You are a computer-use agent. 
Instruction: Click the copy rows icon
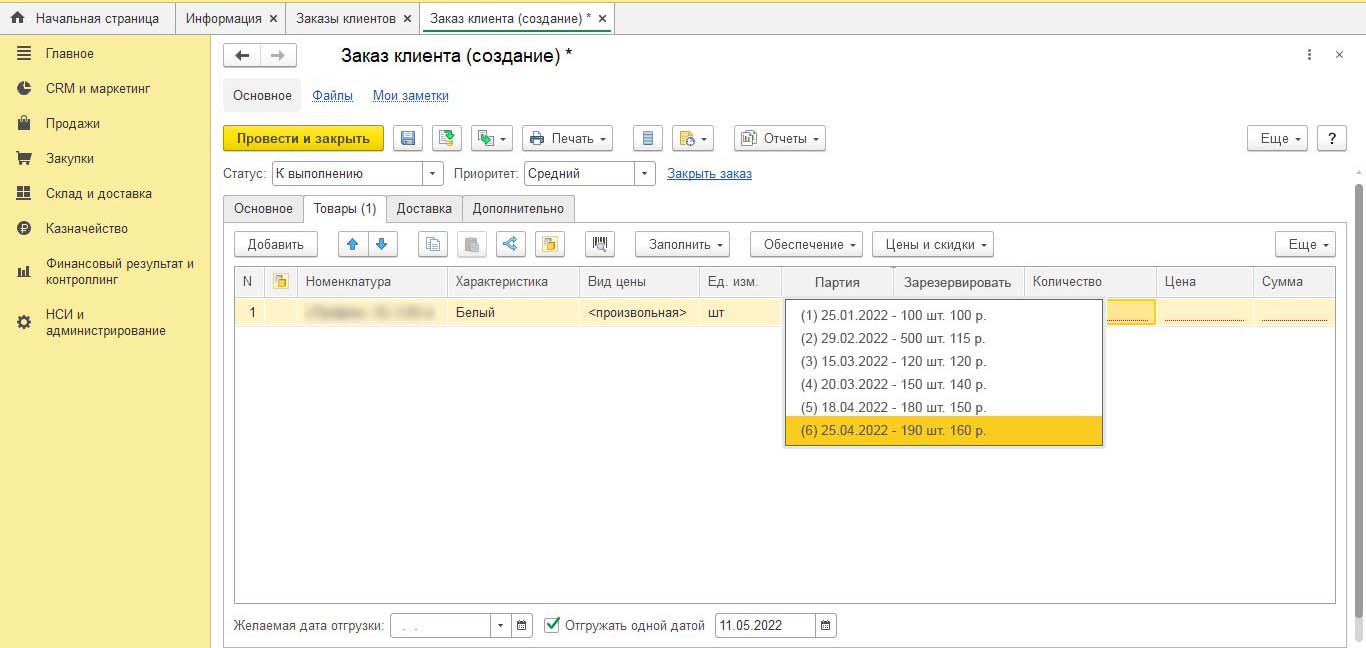(x=433, y=244)
